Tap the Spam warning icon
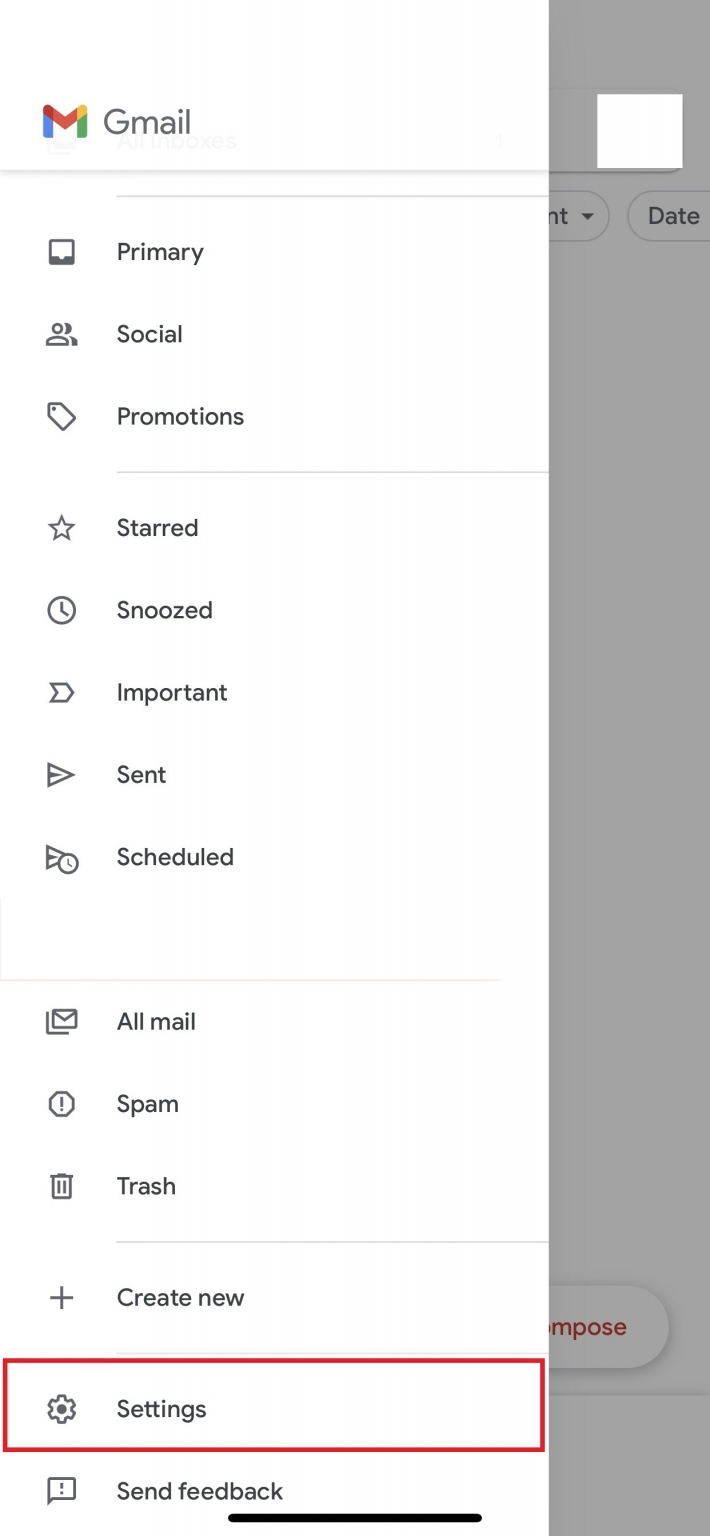This screenshot has height=1536, width=710. click(x=62, y=1104)
